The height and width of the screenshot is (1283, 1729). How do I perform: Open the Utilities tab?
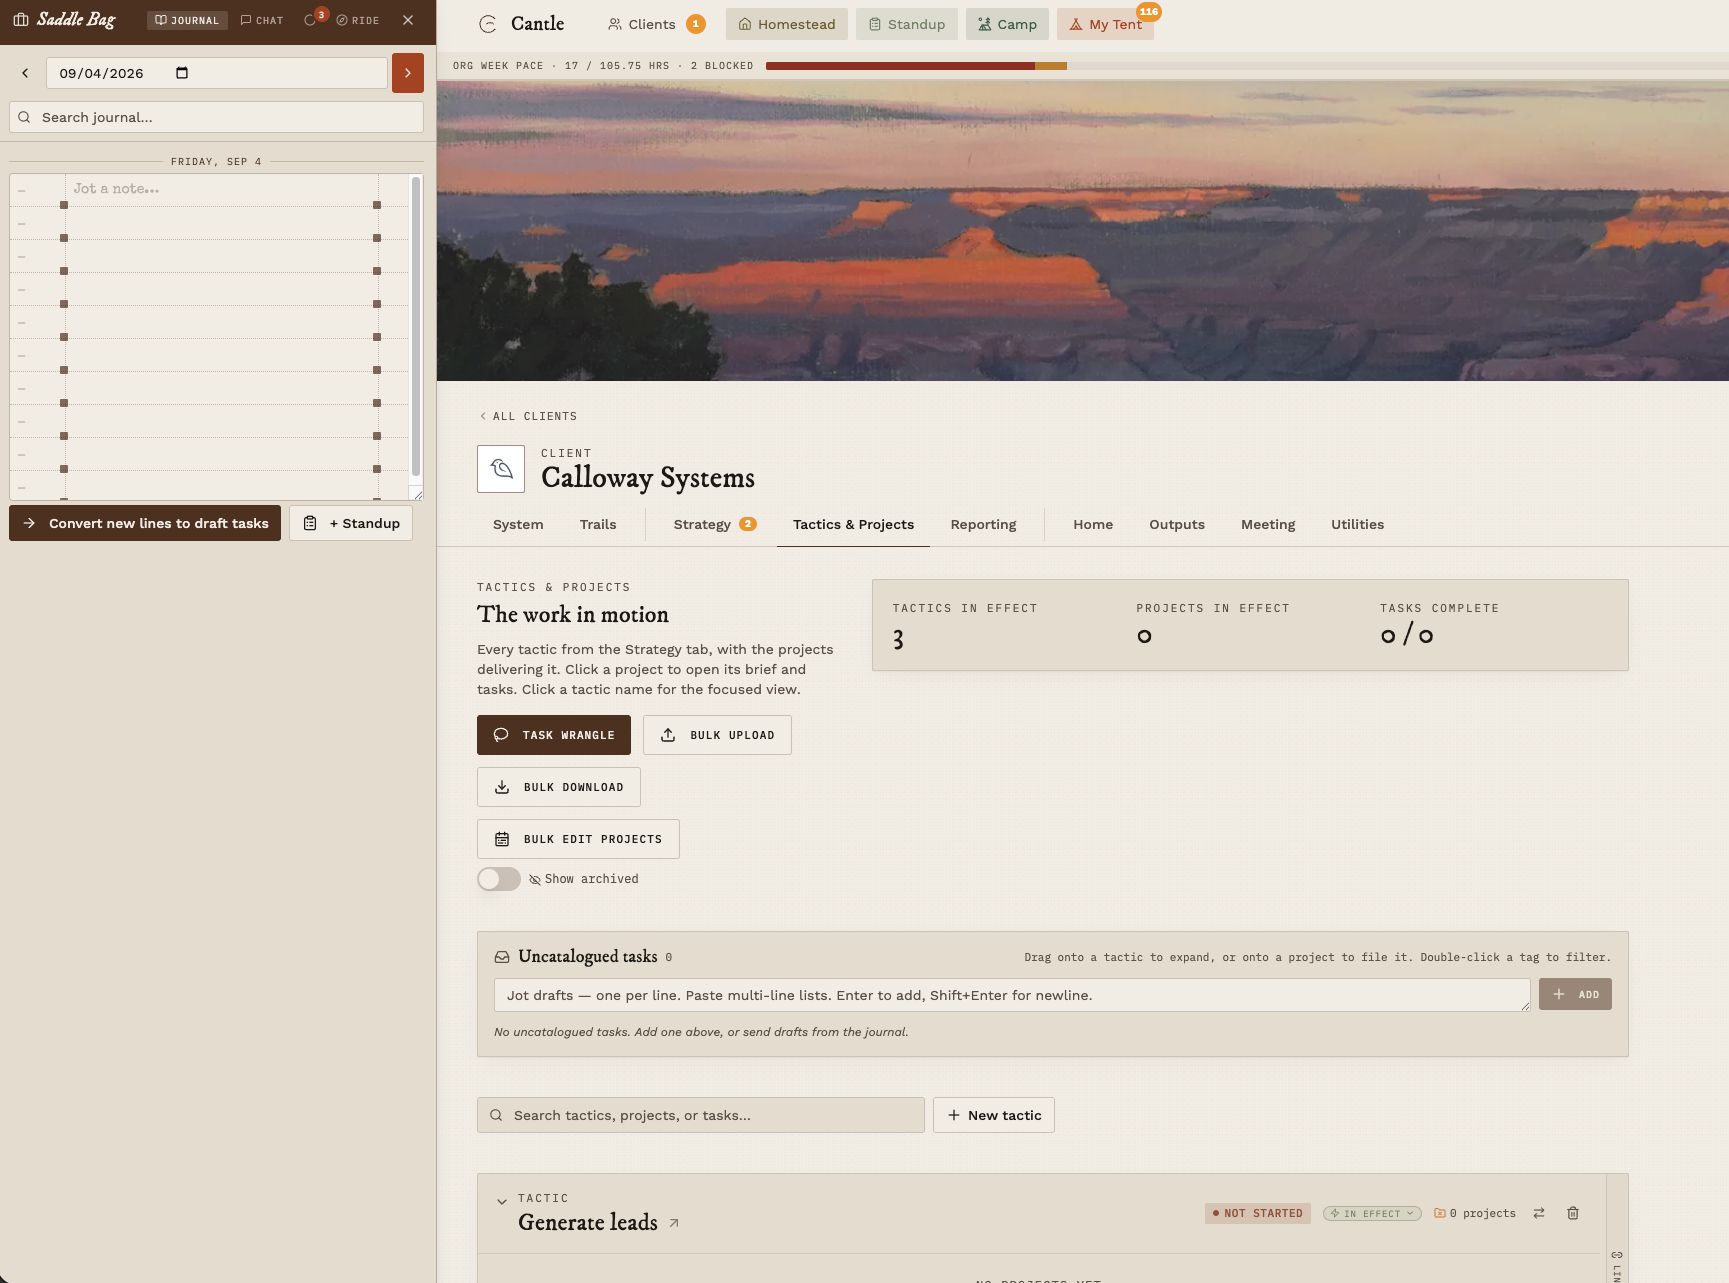coord(1357,524)
